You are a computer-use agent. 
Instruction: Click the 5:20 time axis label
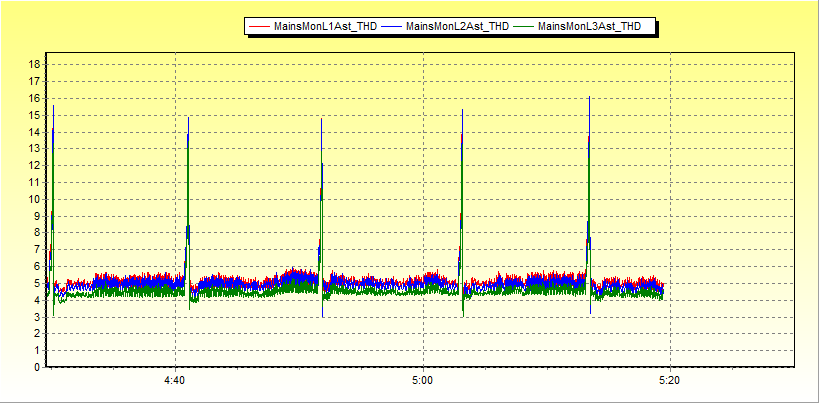(x=669, y=381)
